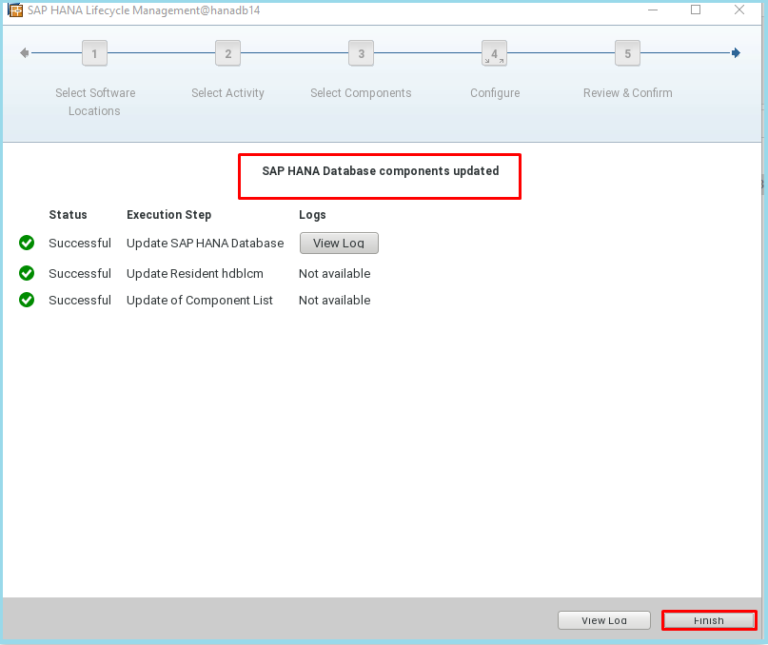Click the Configure step label
This screenshot has width=768, height=645.
[495, 93]
